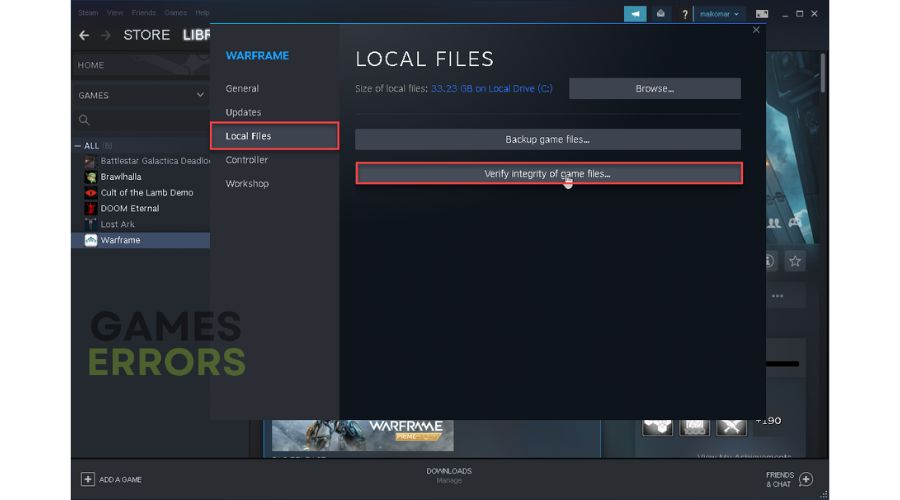Click the 33.23 GB local files size text

(491, 88)
